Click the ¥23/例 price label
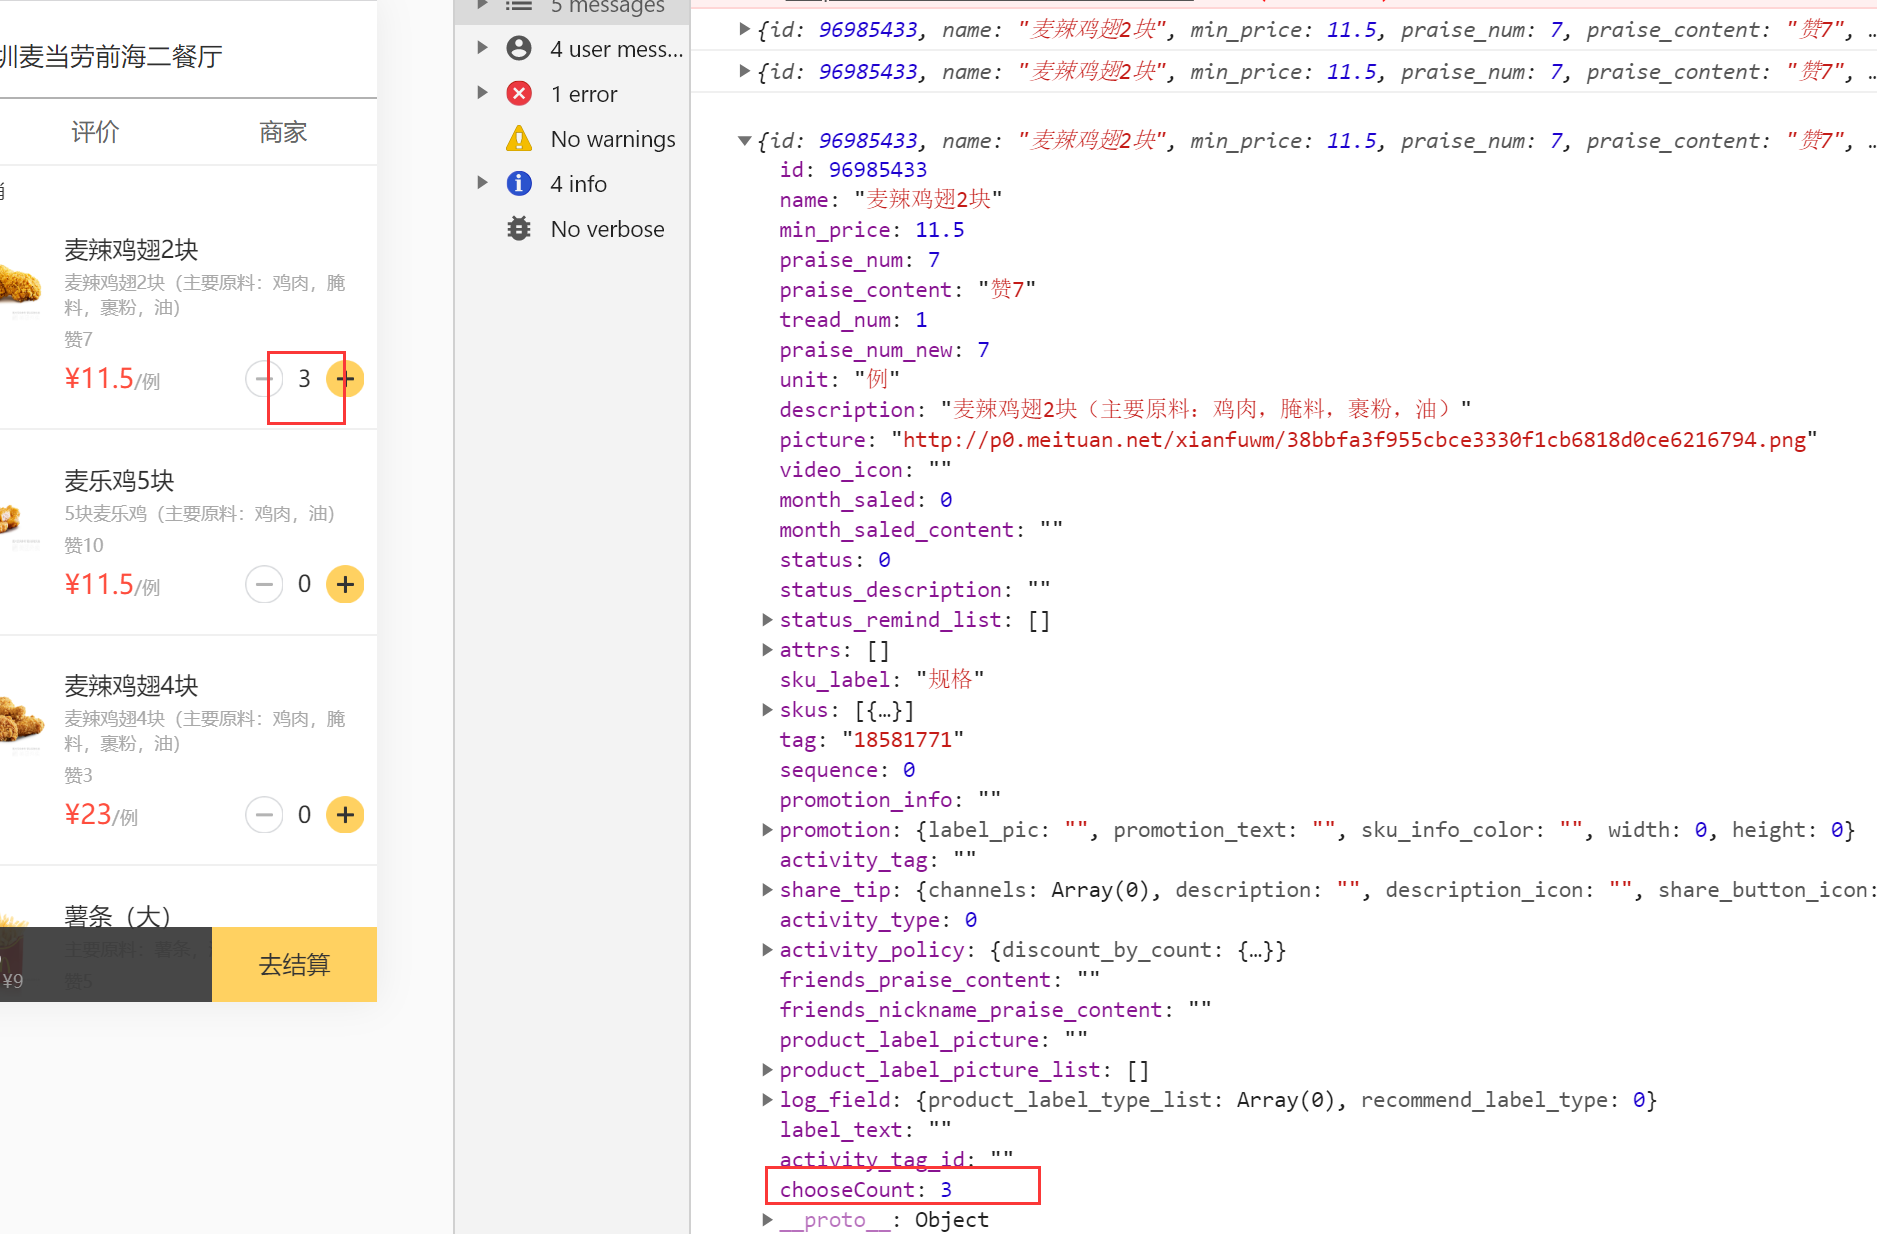The image size is (1877, 1234). coord(101,815)
